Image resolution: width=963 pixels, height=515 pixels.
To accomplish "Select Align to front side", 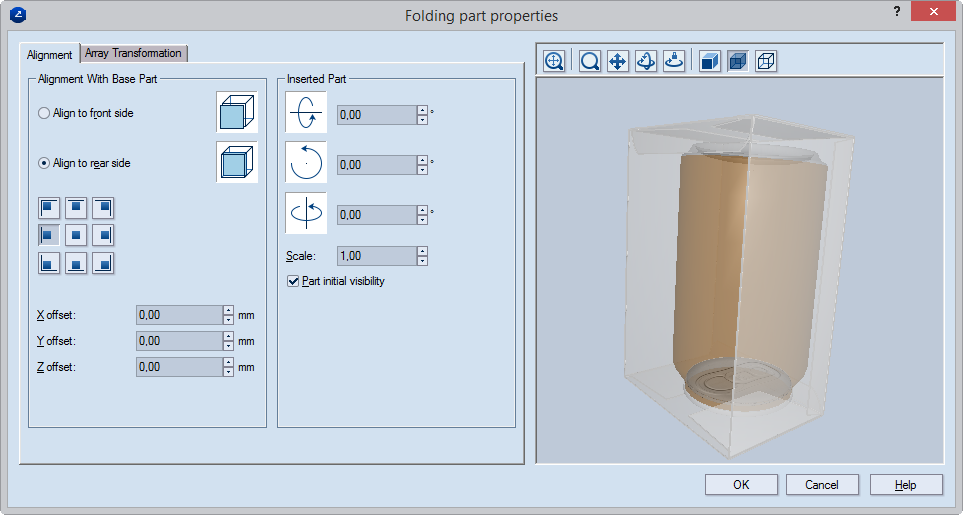I will tap(44, 114).
